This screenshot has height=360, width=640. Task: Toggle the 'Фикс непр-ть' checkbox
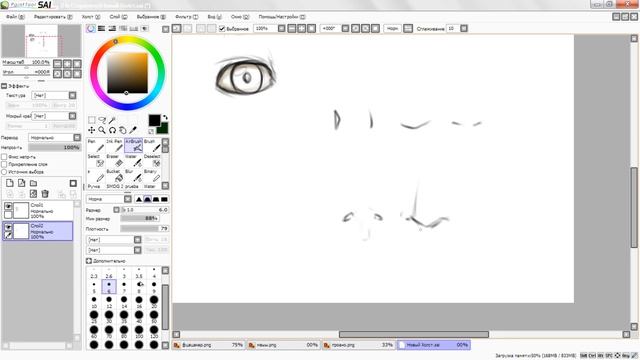[x=4, y=157]
